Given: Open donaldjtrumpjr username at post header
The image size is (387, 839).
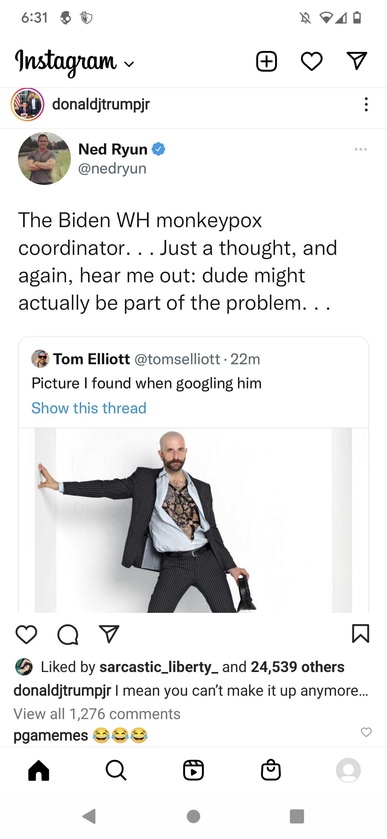Looking at the screenshot, I should point(101,104).
